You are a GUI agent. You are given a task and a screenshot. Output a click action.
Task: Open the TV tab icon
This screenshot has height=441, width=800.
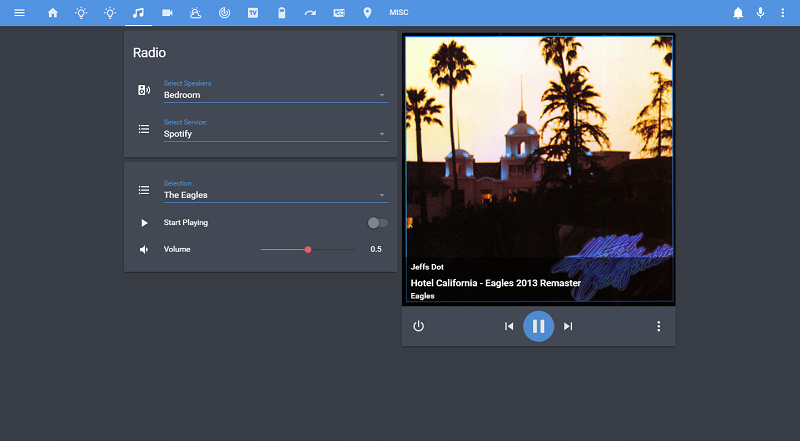[253, 13]
